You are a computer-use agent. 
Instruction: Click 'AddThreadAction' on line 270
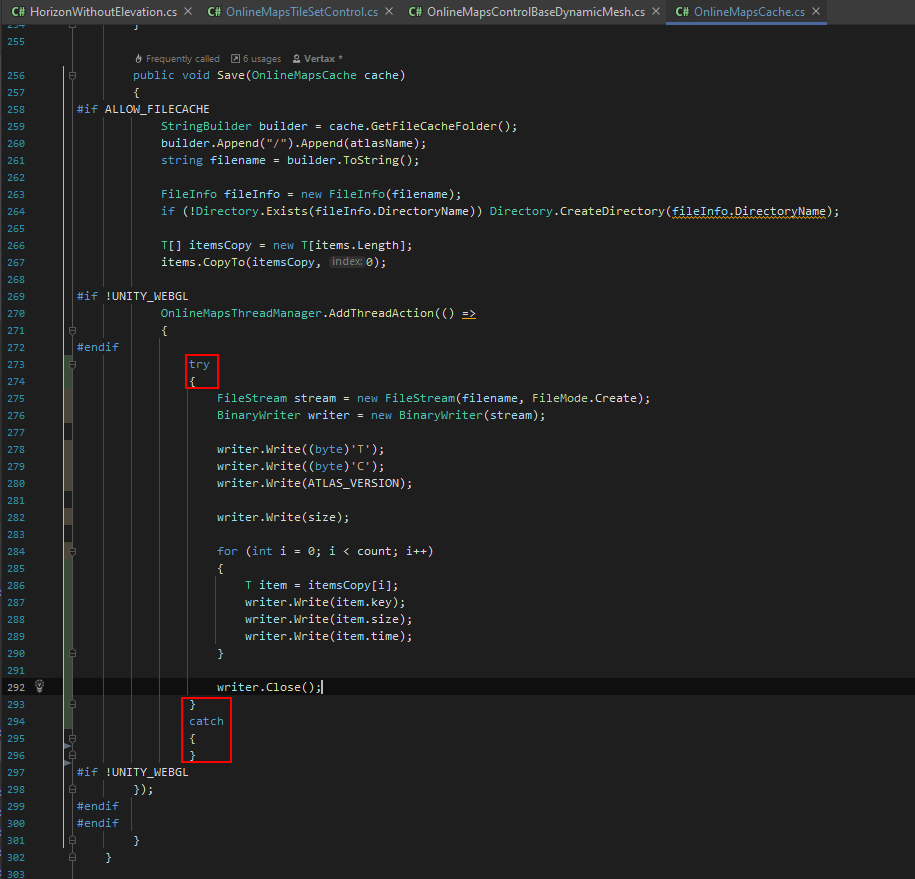click(381, 313)
